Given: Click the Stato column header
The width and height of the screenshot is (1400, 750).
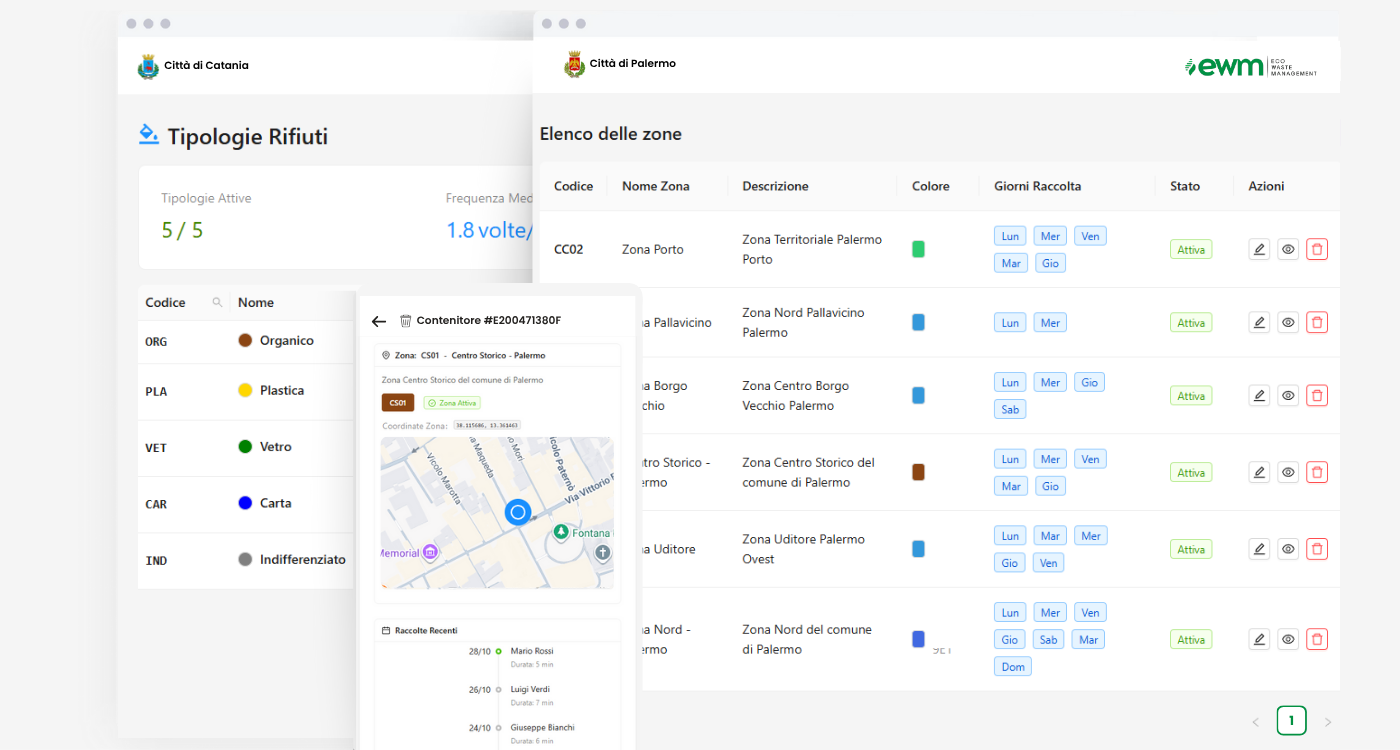Looking at the screenshot, I should 1184,186.
